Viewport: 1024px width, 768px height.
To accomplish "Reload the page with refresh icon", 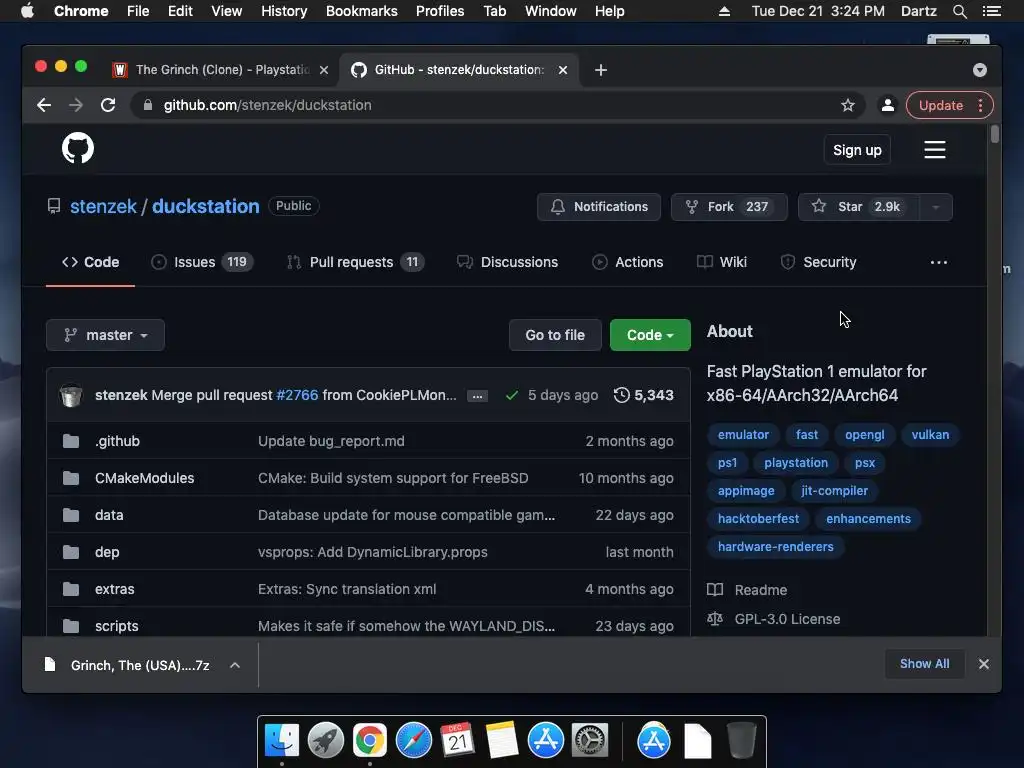I will click(108, 105).
